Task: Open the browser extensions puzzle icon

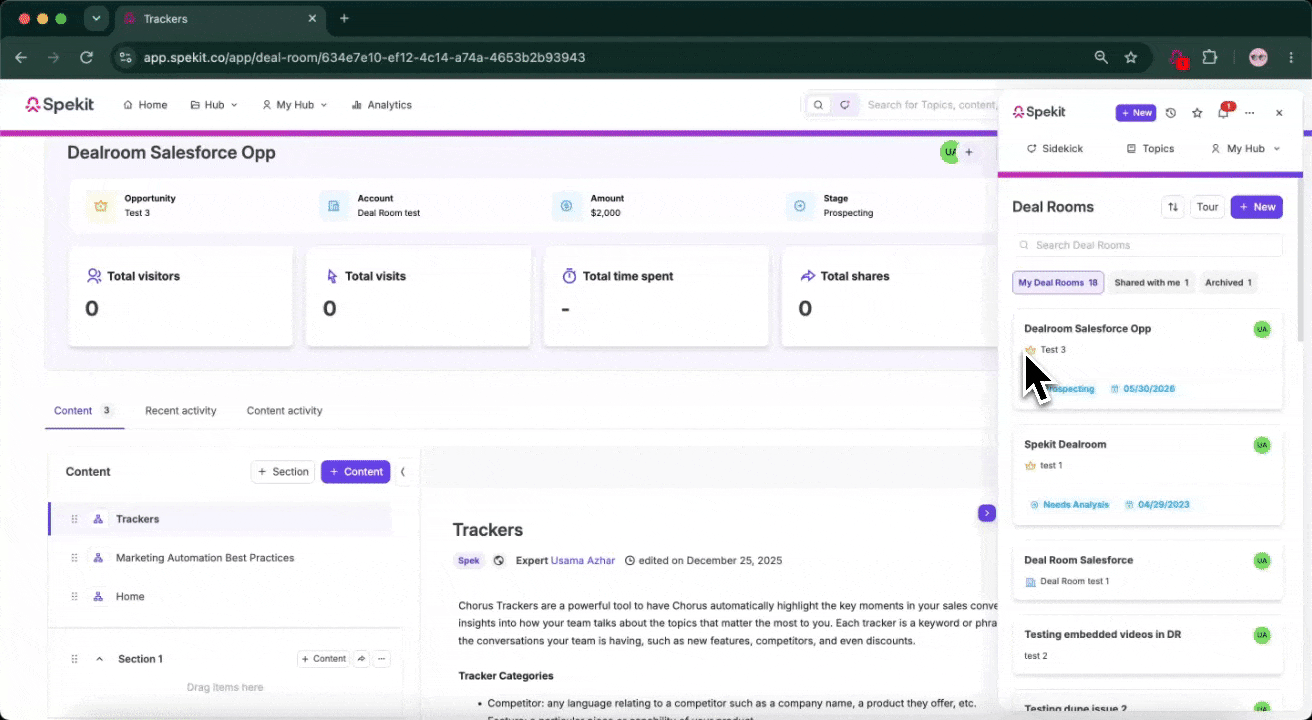Action: 1209,58
